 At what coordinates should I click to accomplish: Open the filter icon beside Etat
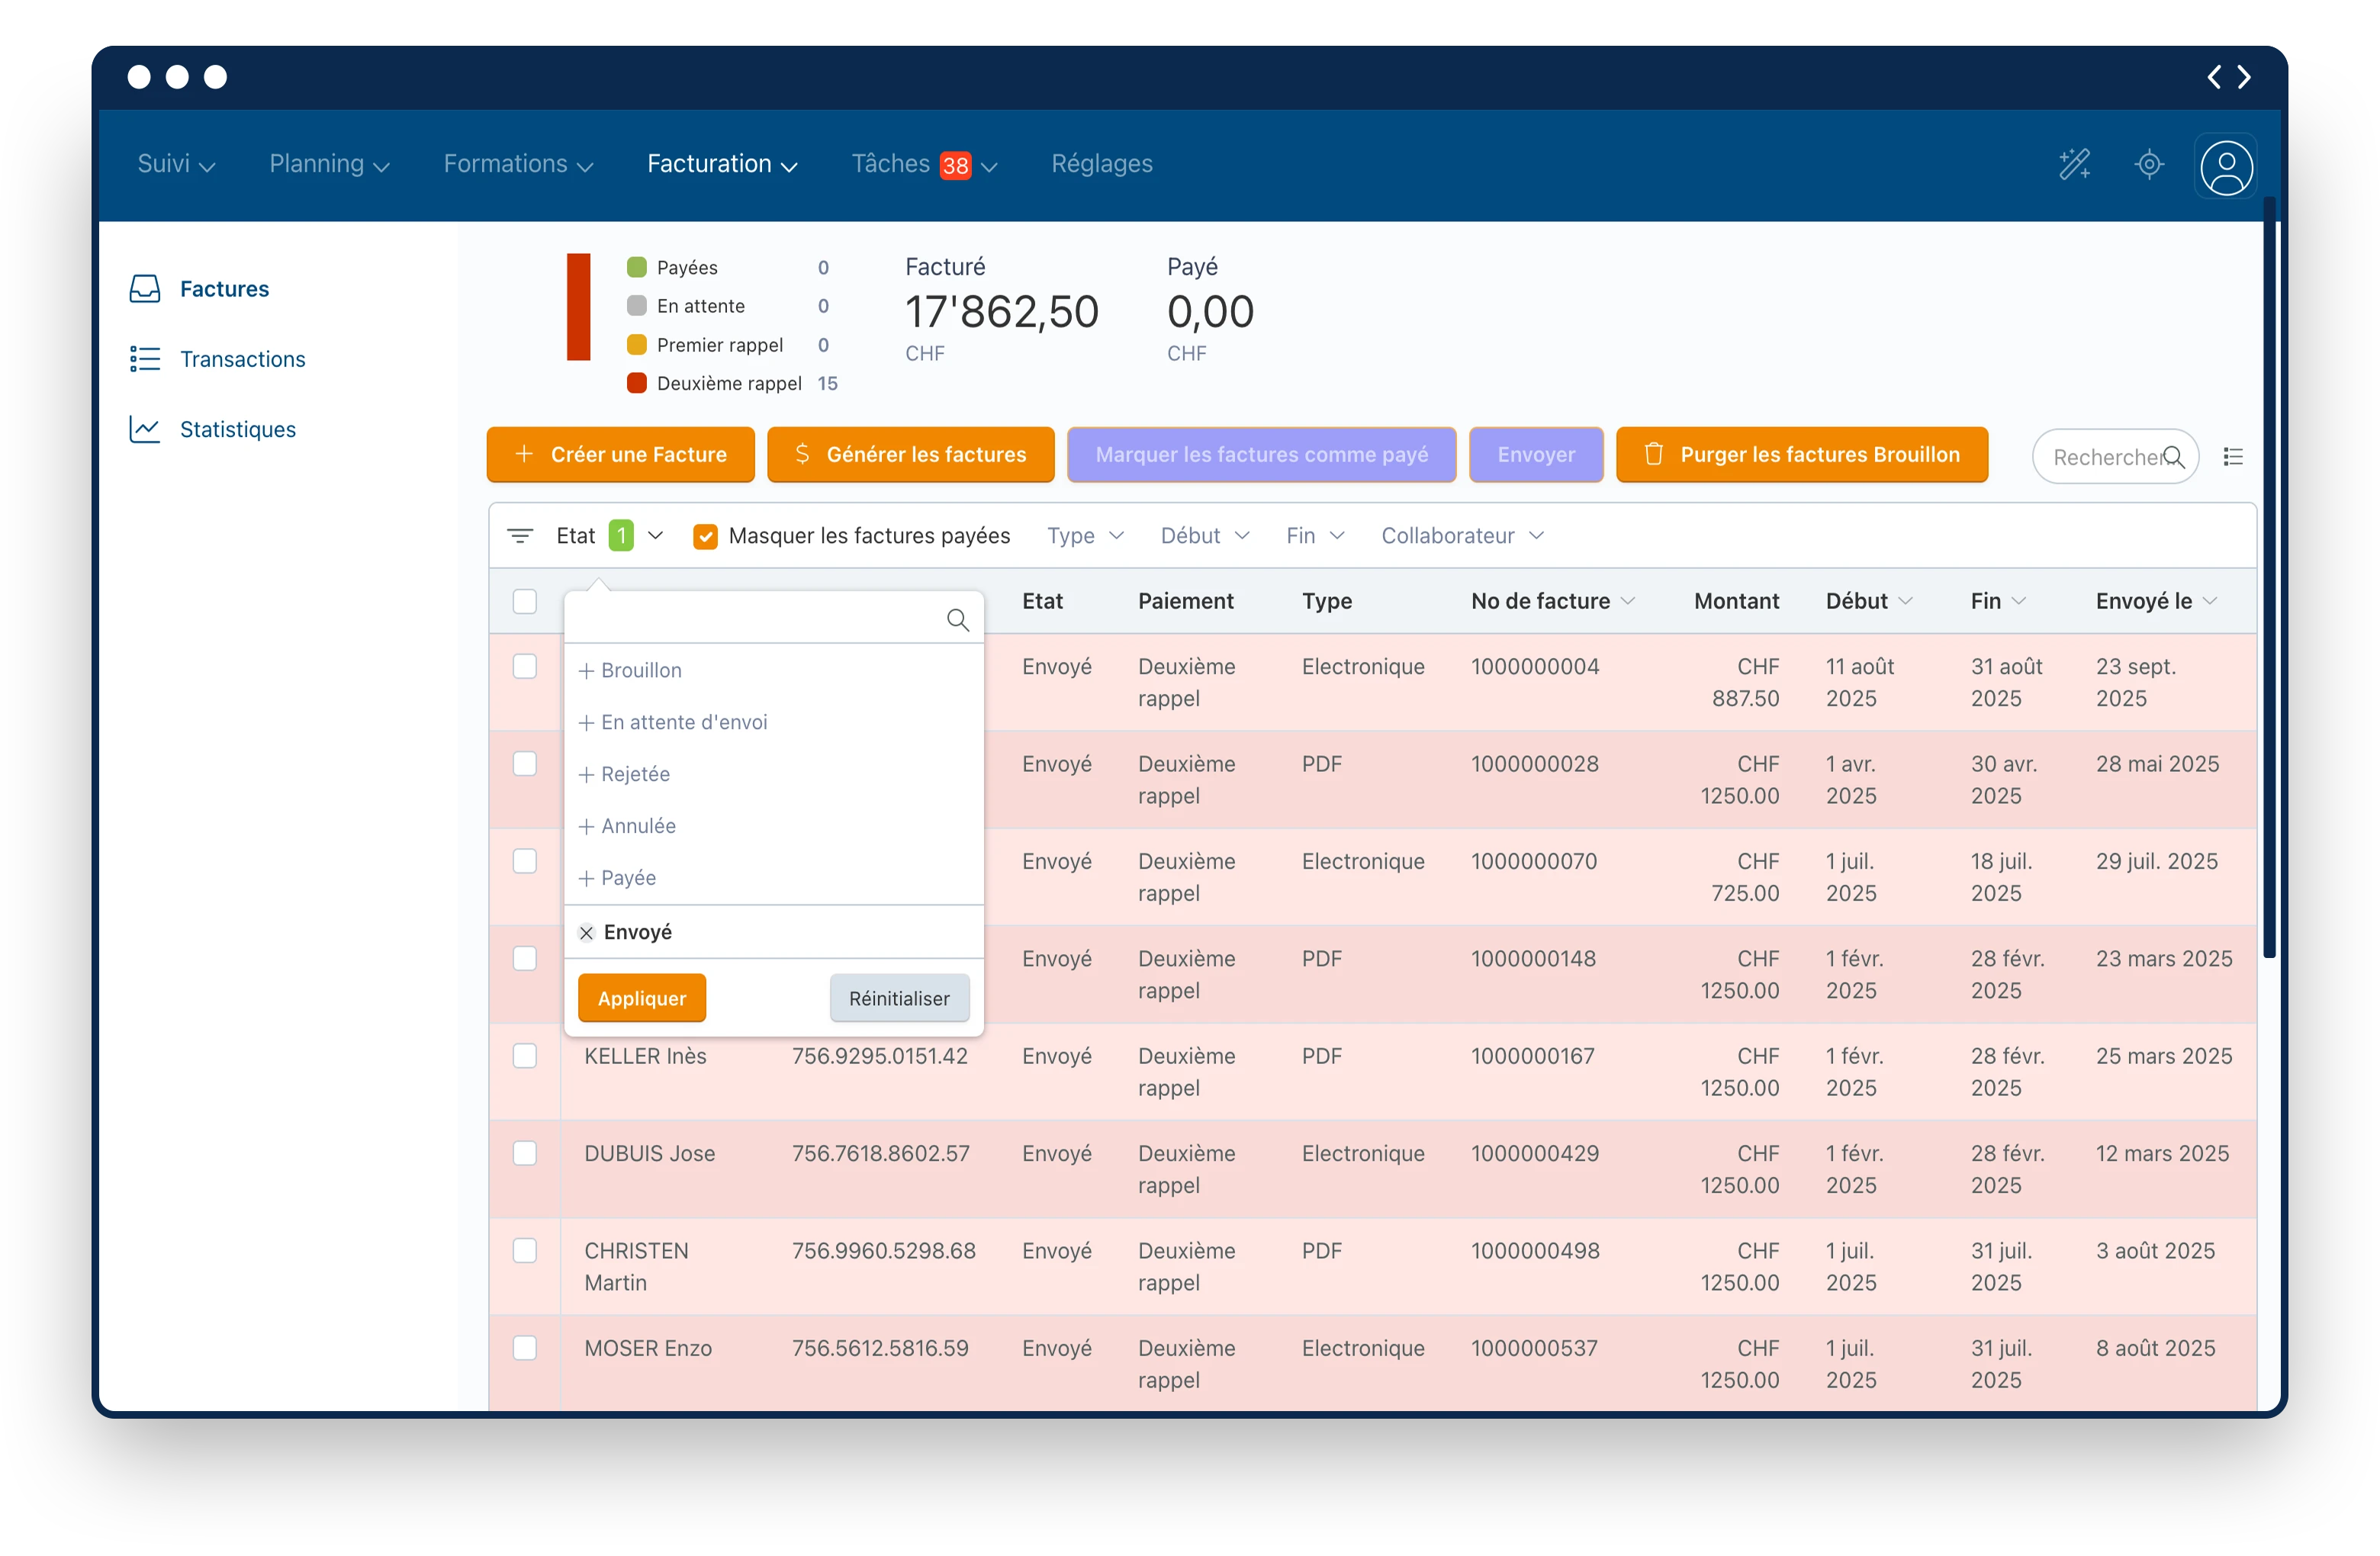coord(520,535)
